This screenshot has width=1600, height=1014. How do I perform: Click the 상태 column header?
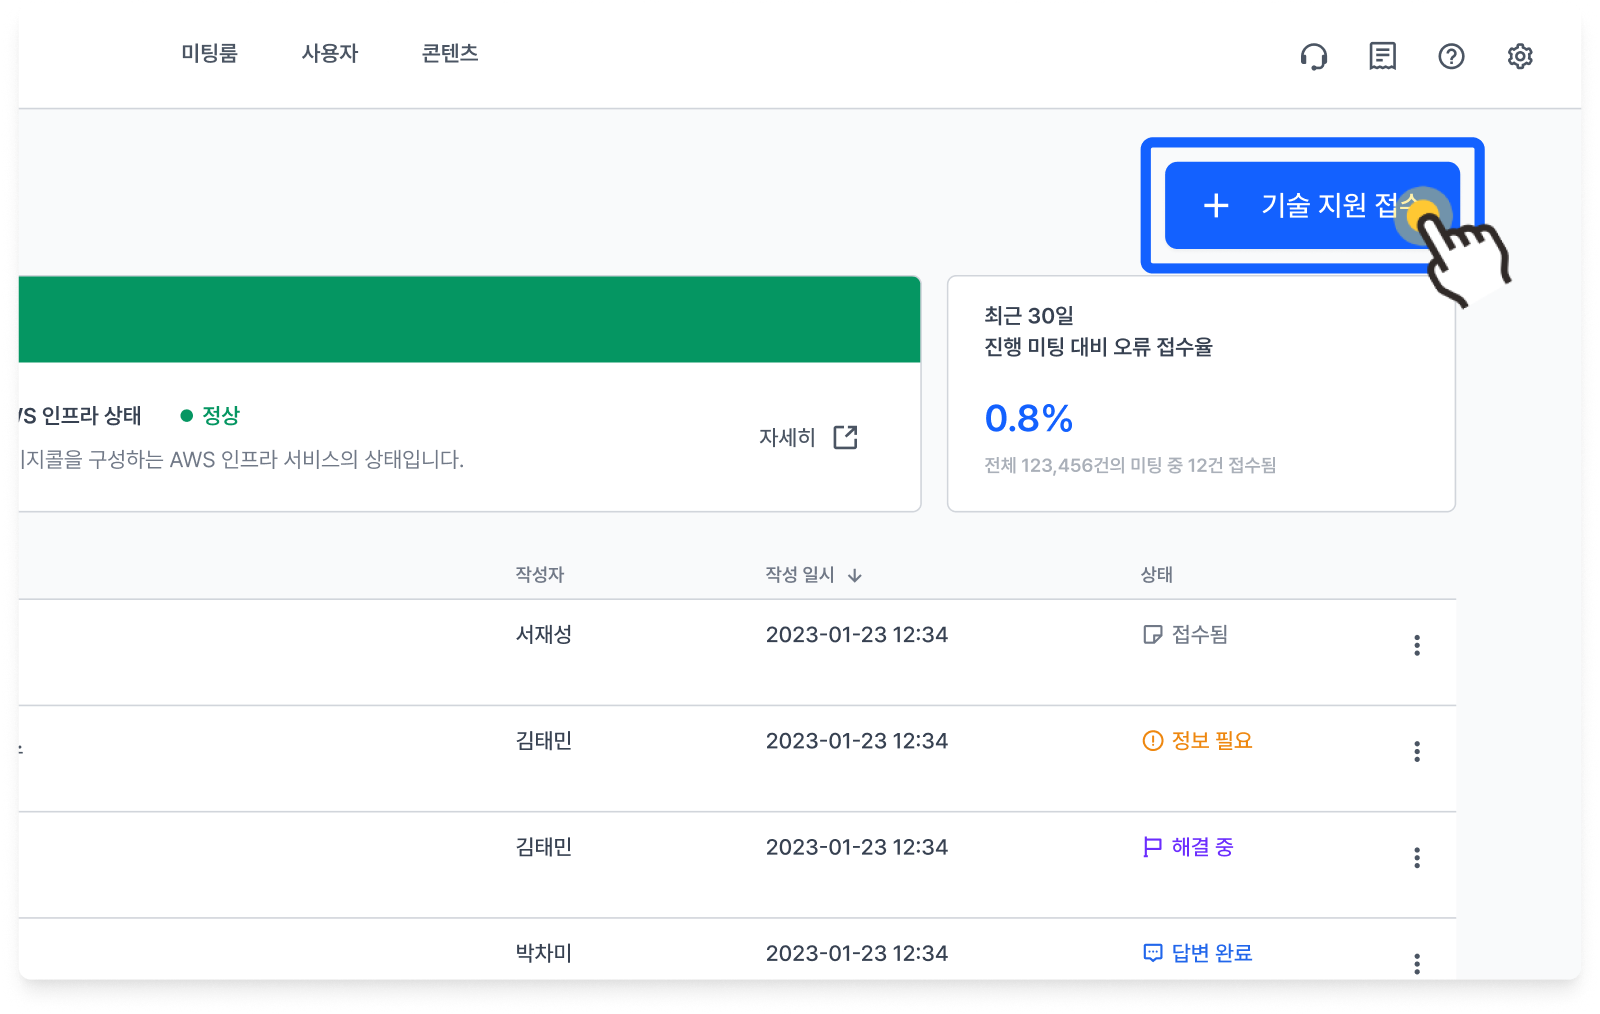pos(1157,574)
